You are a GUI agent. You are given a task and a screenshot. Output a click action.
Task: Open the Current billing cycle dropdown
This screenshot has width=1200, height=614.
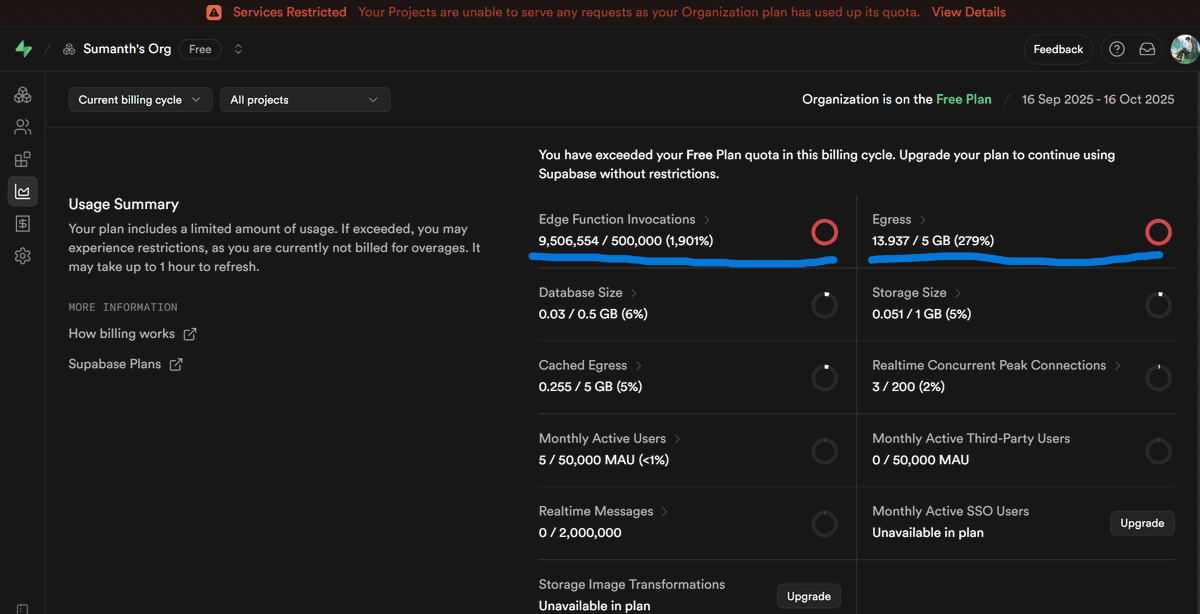coord(140,100)
